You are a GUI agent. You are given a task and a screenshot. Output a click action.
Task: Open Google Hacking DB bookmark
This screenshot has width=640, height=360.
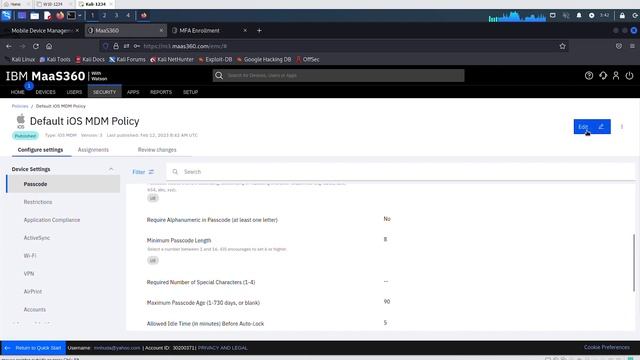coord(264,60)
